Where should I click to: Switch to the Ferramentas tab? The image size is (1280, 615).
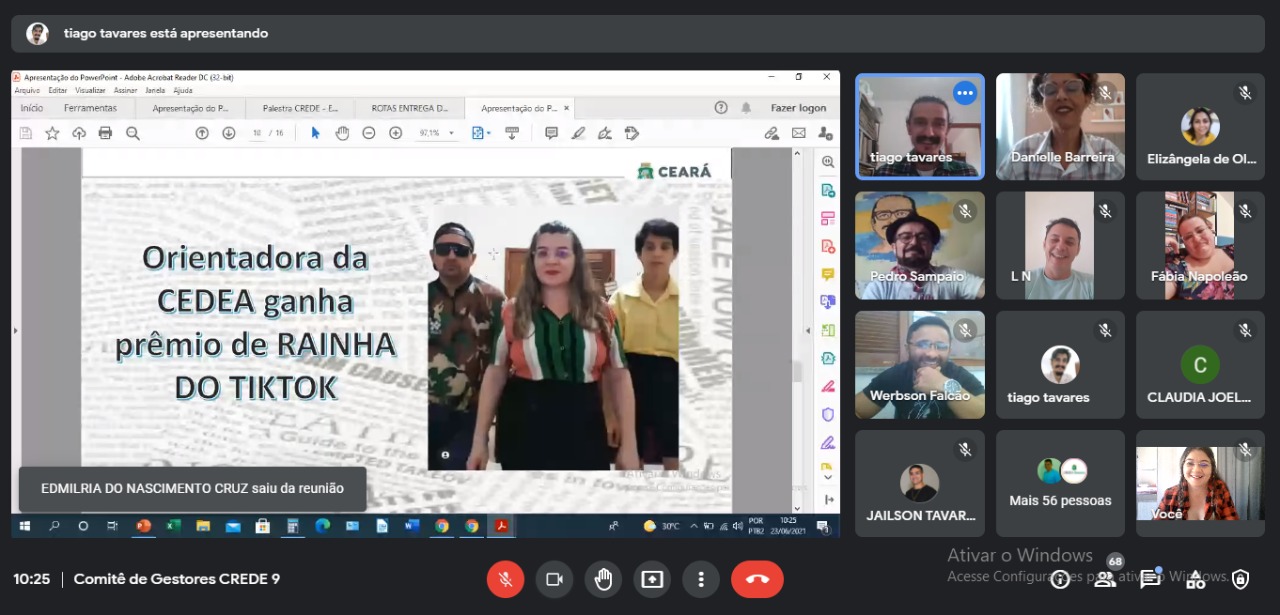90,108
